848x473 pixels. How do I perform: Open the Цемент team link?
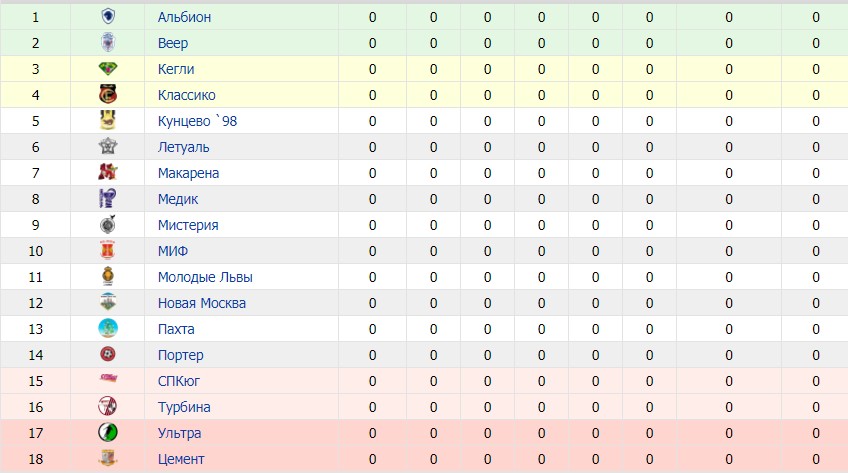181,459
